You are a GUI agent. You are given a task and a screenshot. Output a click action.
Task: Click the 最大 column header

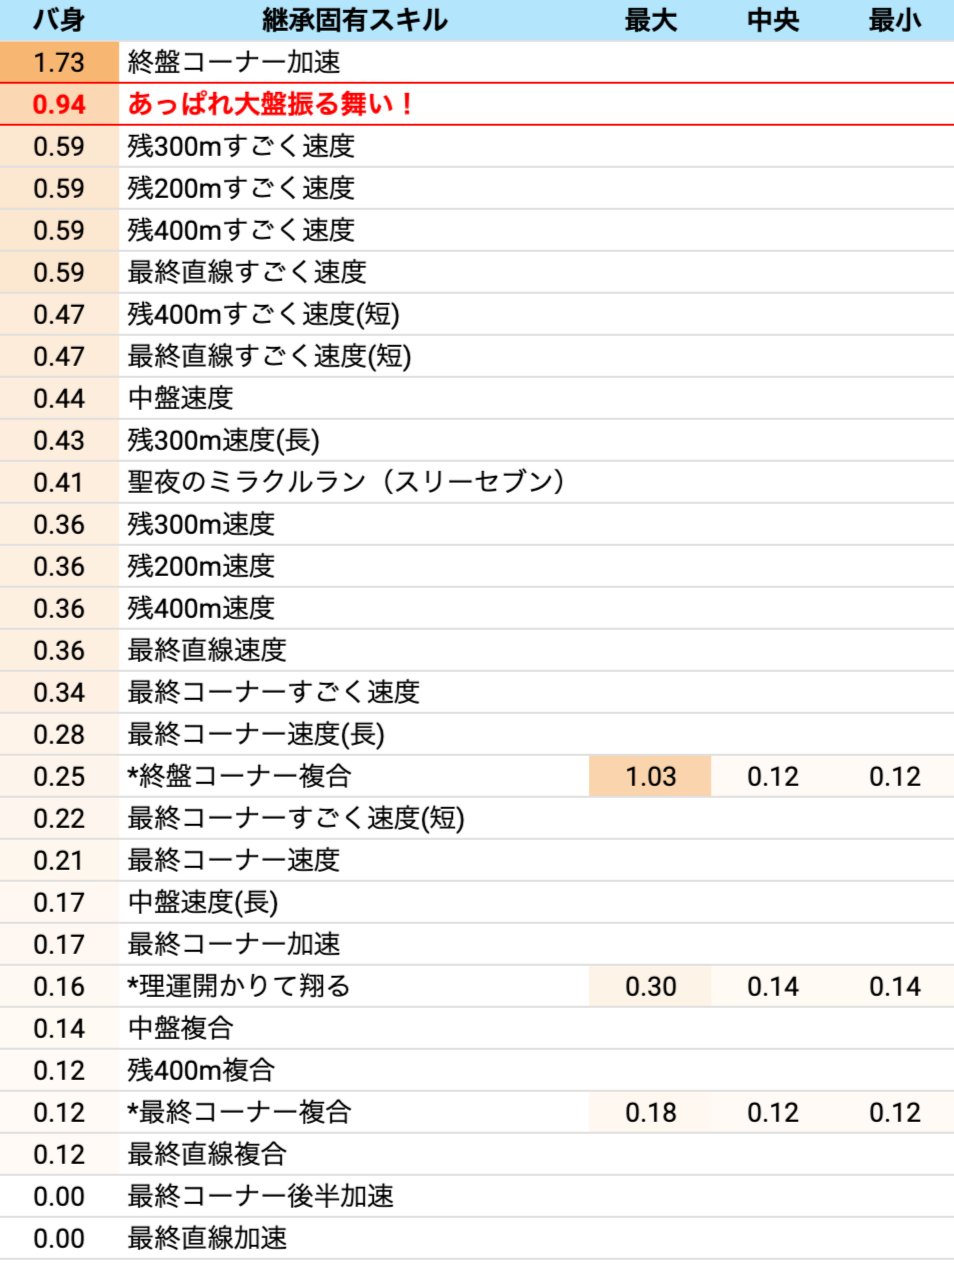coord(650,20)
